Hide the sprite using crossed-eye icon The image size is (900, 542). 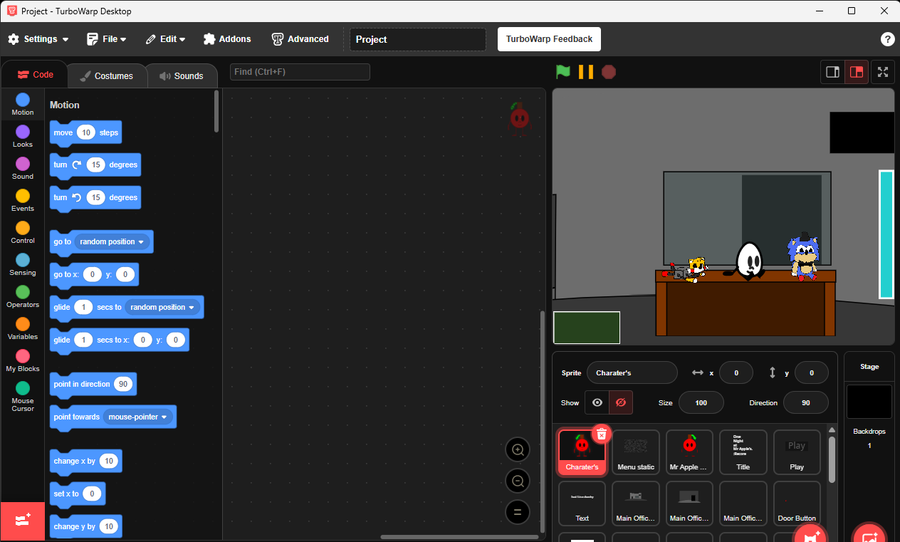[x=620, y=402]
